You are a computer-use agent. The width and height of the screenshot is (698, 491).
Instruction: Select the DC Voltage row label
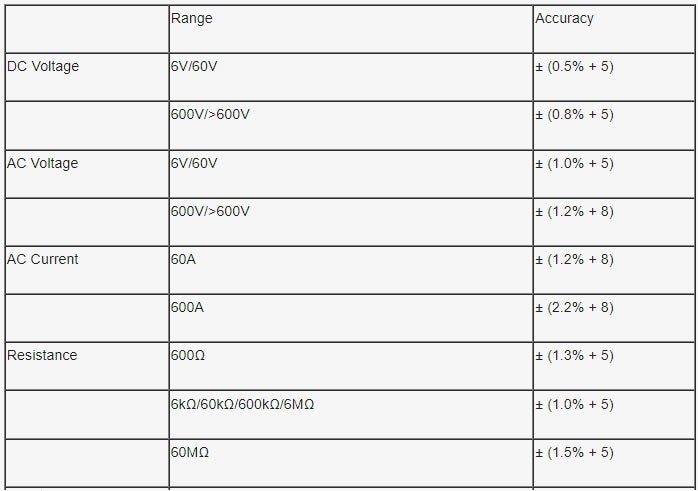pos(43,66)
